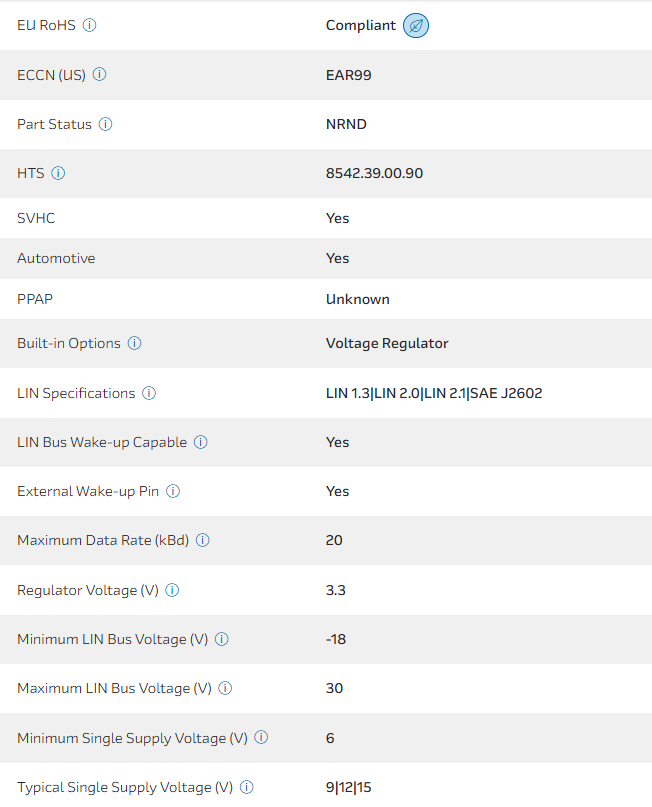This screenshot has width=652, height=807.
Task: Open LIN Specifications info icon
Action: 149,394
